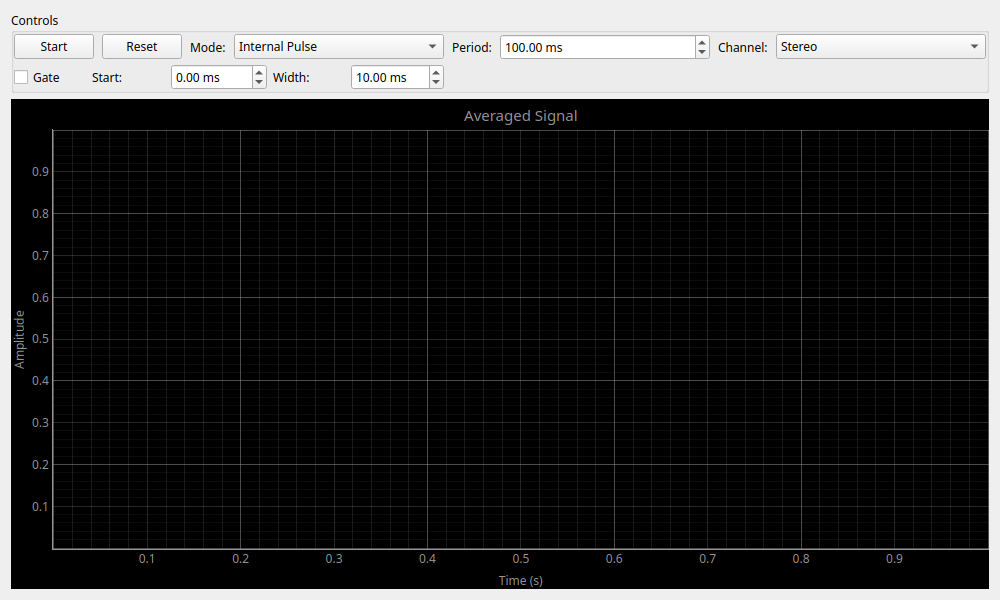Viewport: 1000px width, 600px height.
Task: Expand the Channel dropdown set to Stereo
Action: click(x=880, y=47)
